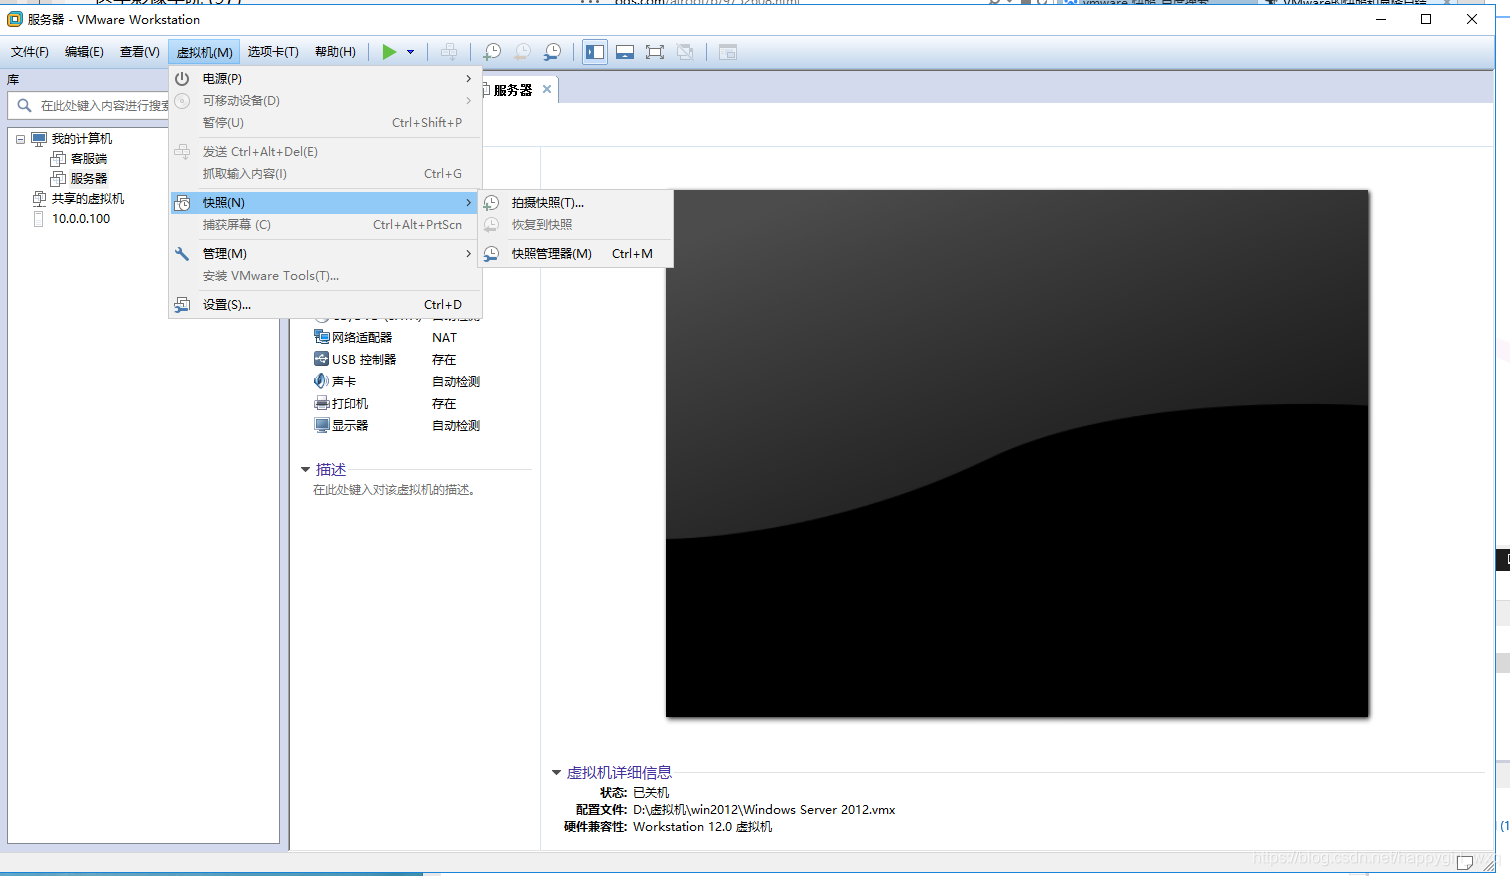Click the 快照 snapshot icon in menu
Image resolution: width=1510 pixels, height=876 pixels.
click(x=182, y=203)
